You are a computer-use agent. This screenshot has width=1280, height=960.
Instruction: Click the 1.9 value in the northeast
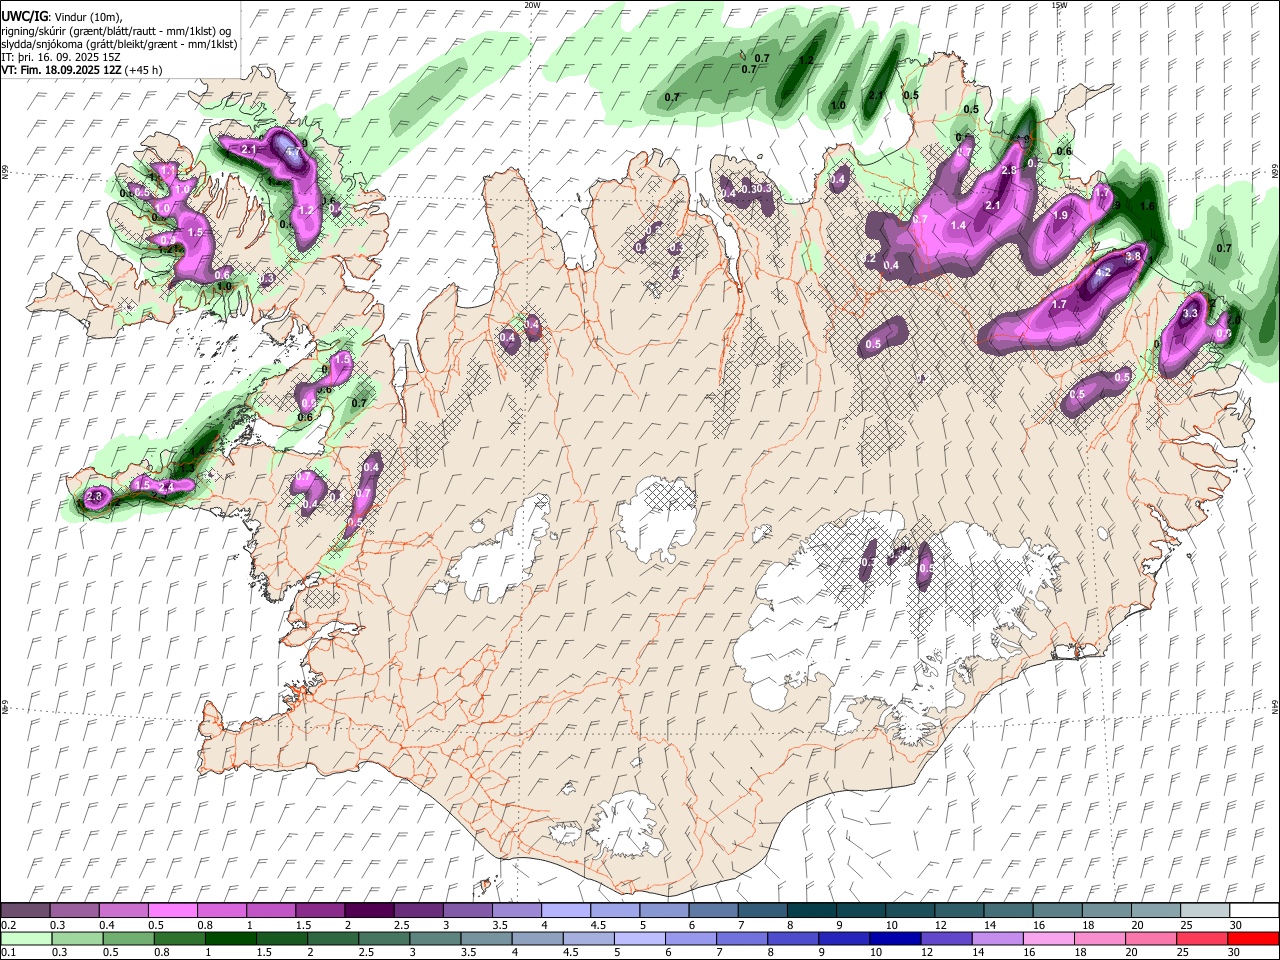(x=1061, y=215)
